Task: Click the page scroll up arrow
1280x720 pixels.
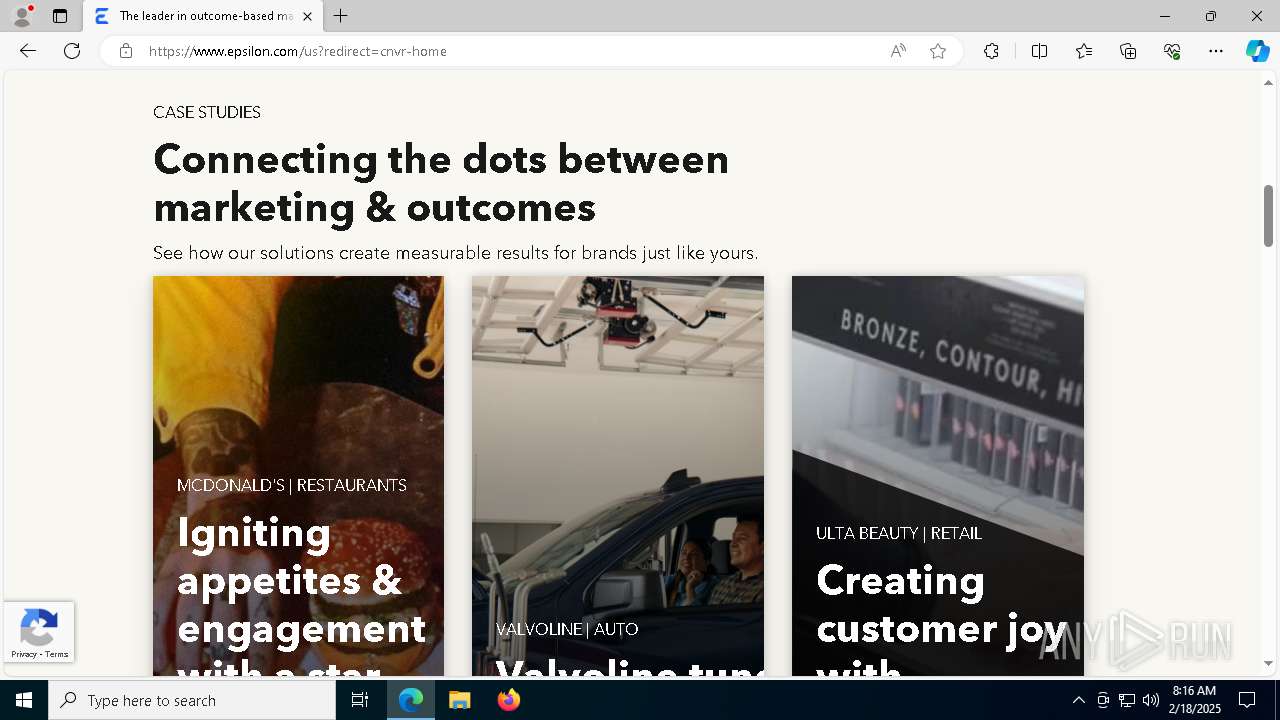Action: [1268, 83]
